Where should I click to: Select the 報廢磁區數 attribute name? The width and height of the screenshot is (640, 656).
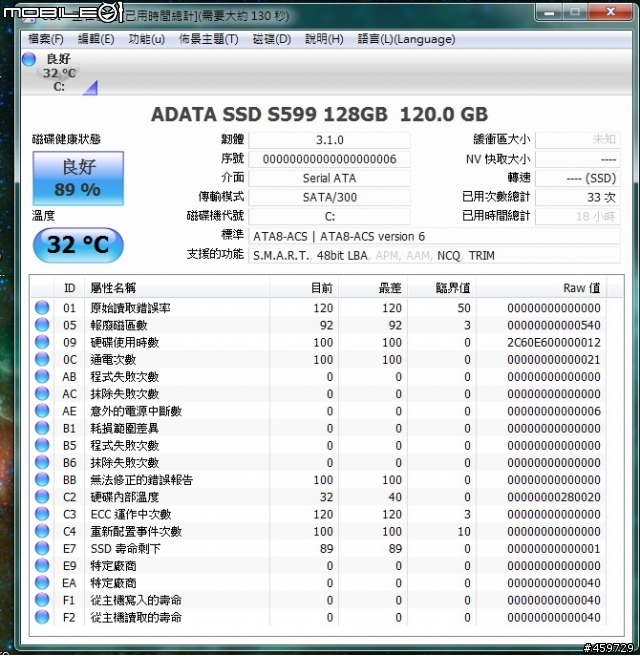pyautogui.click(x=119, y=325)
